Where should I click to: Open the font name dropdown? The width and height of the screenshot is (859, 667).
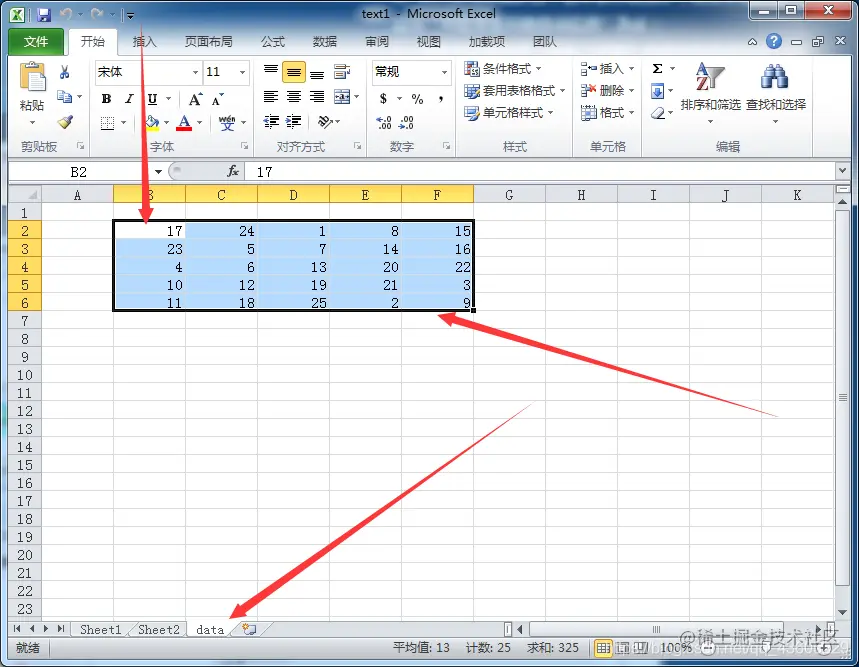point(196,72)
